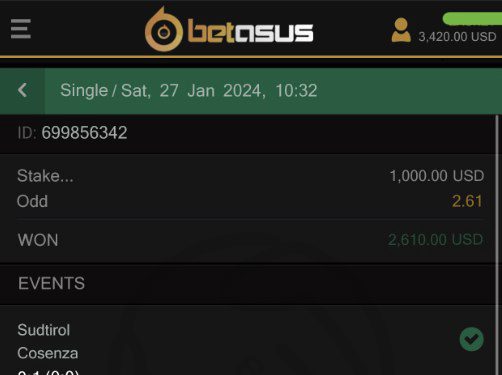
Task: Click the match score below Cosenza
Action: (48, 372)
